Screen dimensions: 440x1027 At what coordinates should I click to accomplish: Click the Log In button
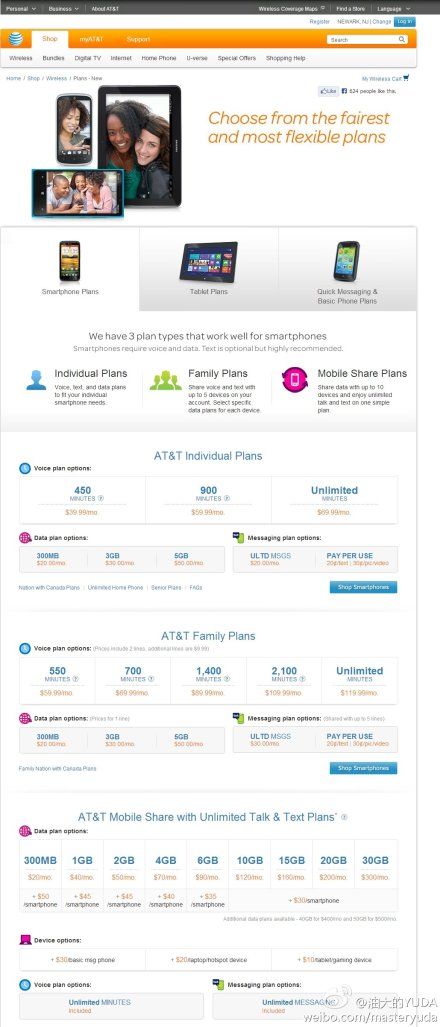(x=405, y=22)
